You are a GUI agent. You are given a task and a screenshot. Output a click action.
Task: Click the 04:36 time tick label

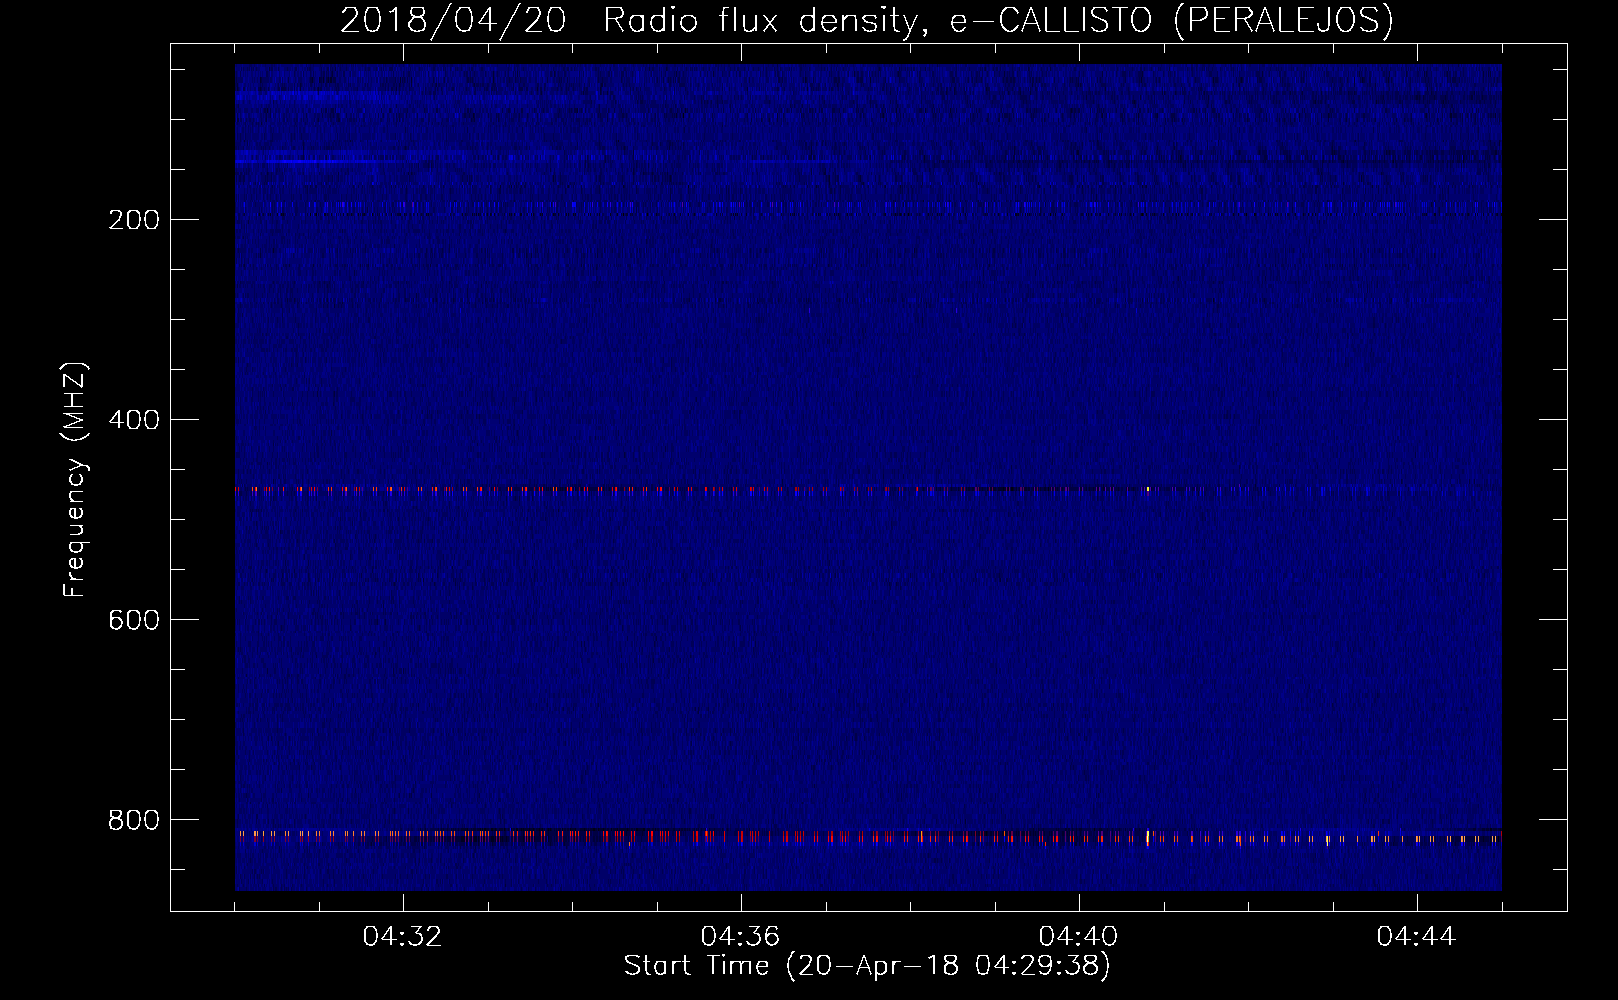(x=740, y=937)
